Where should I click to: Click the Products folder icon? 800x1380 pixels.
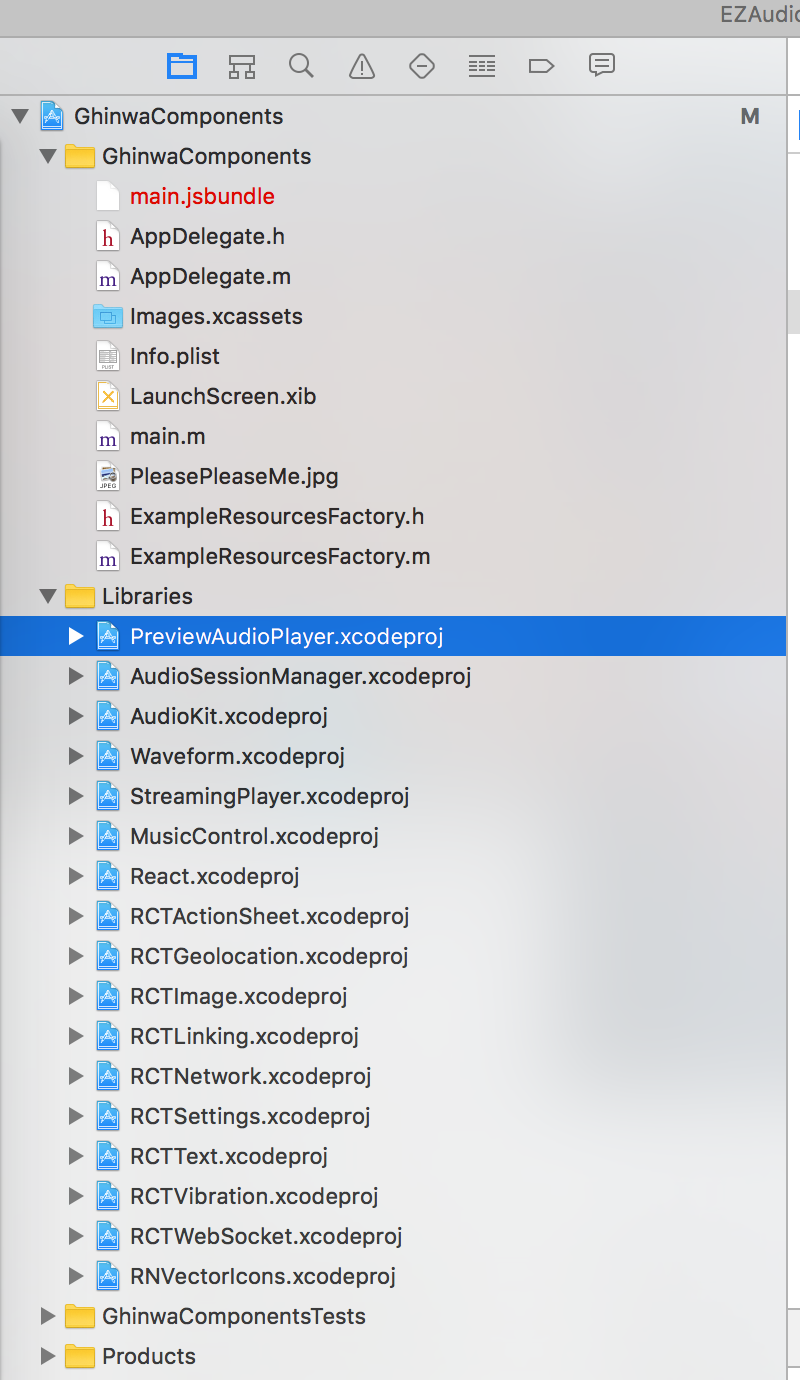pyautogui.click(x=79, y=1356)
